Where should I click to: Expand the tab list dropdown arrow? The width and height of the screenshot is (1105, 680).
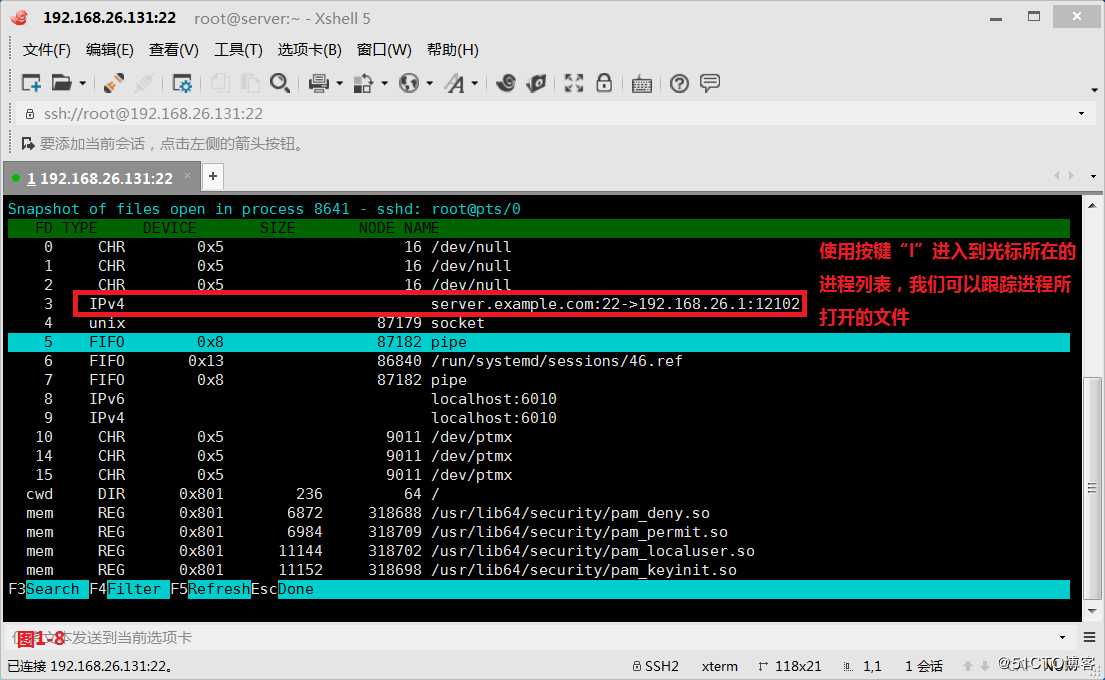[1092, 176]
